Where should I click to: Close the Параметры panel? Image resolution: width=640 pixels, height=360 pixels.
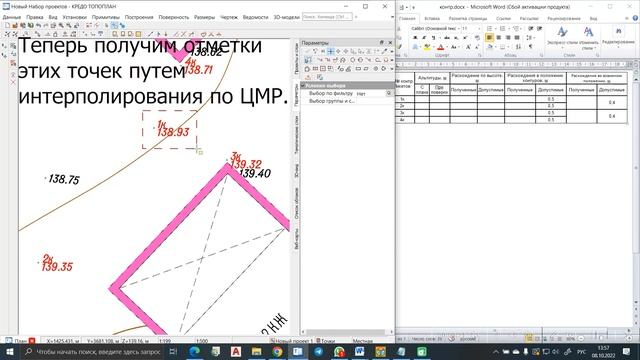(390, 42)
